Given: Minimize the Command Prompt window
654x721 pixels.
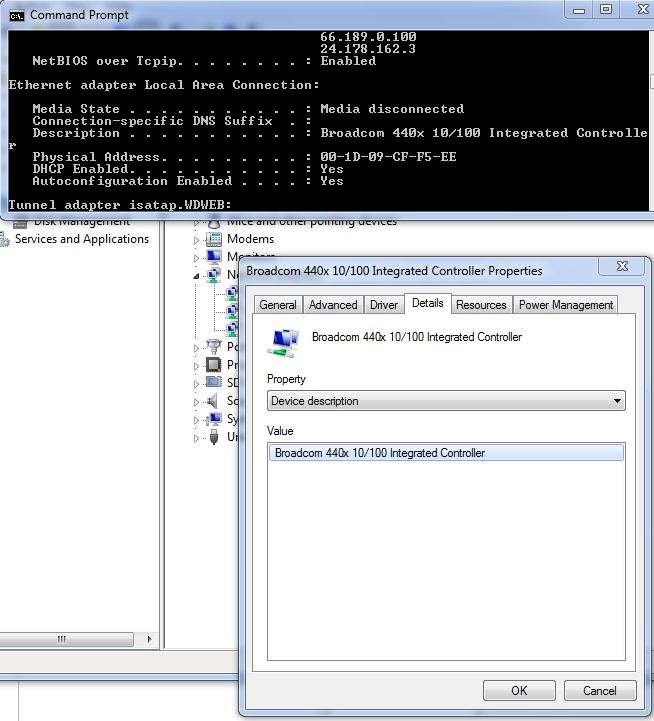Looking at the screenshot, I should tap(579, 10).
